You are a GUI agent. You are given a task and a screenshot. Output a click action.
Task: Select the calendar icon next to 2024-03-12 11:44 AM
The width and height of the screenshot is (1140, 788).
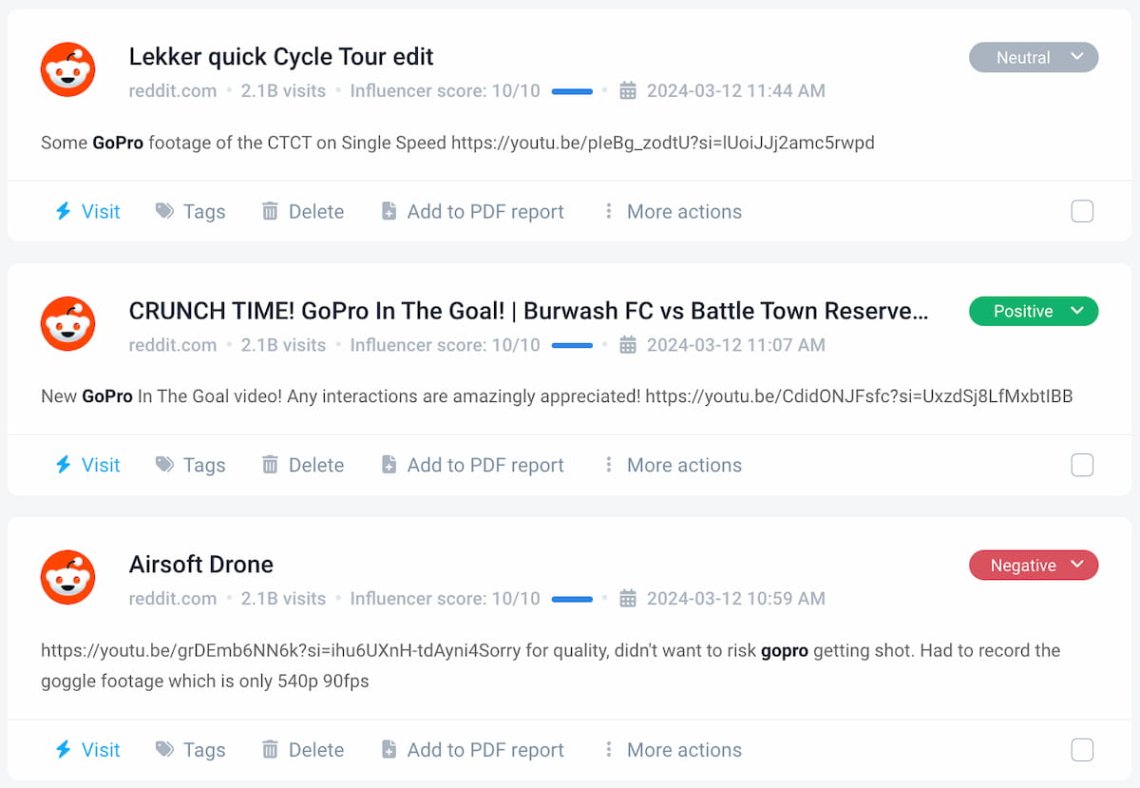click(x=628, y=90)
